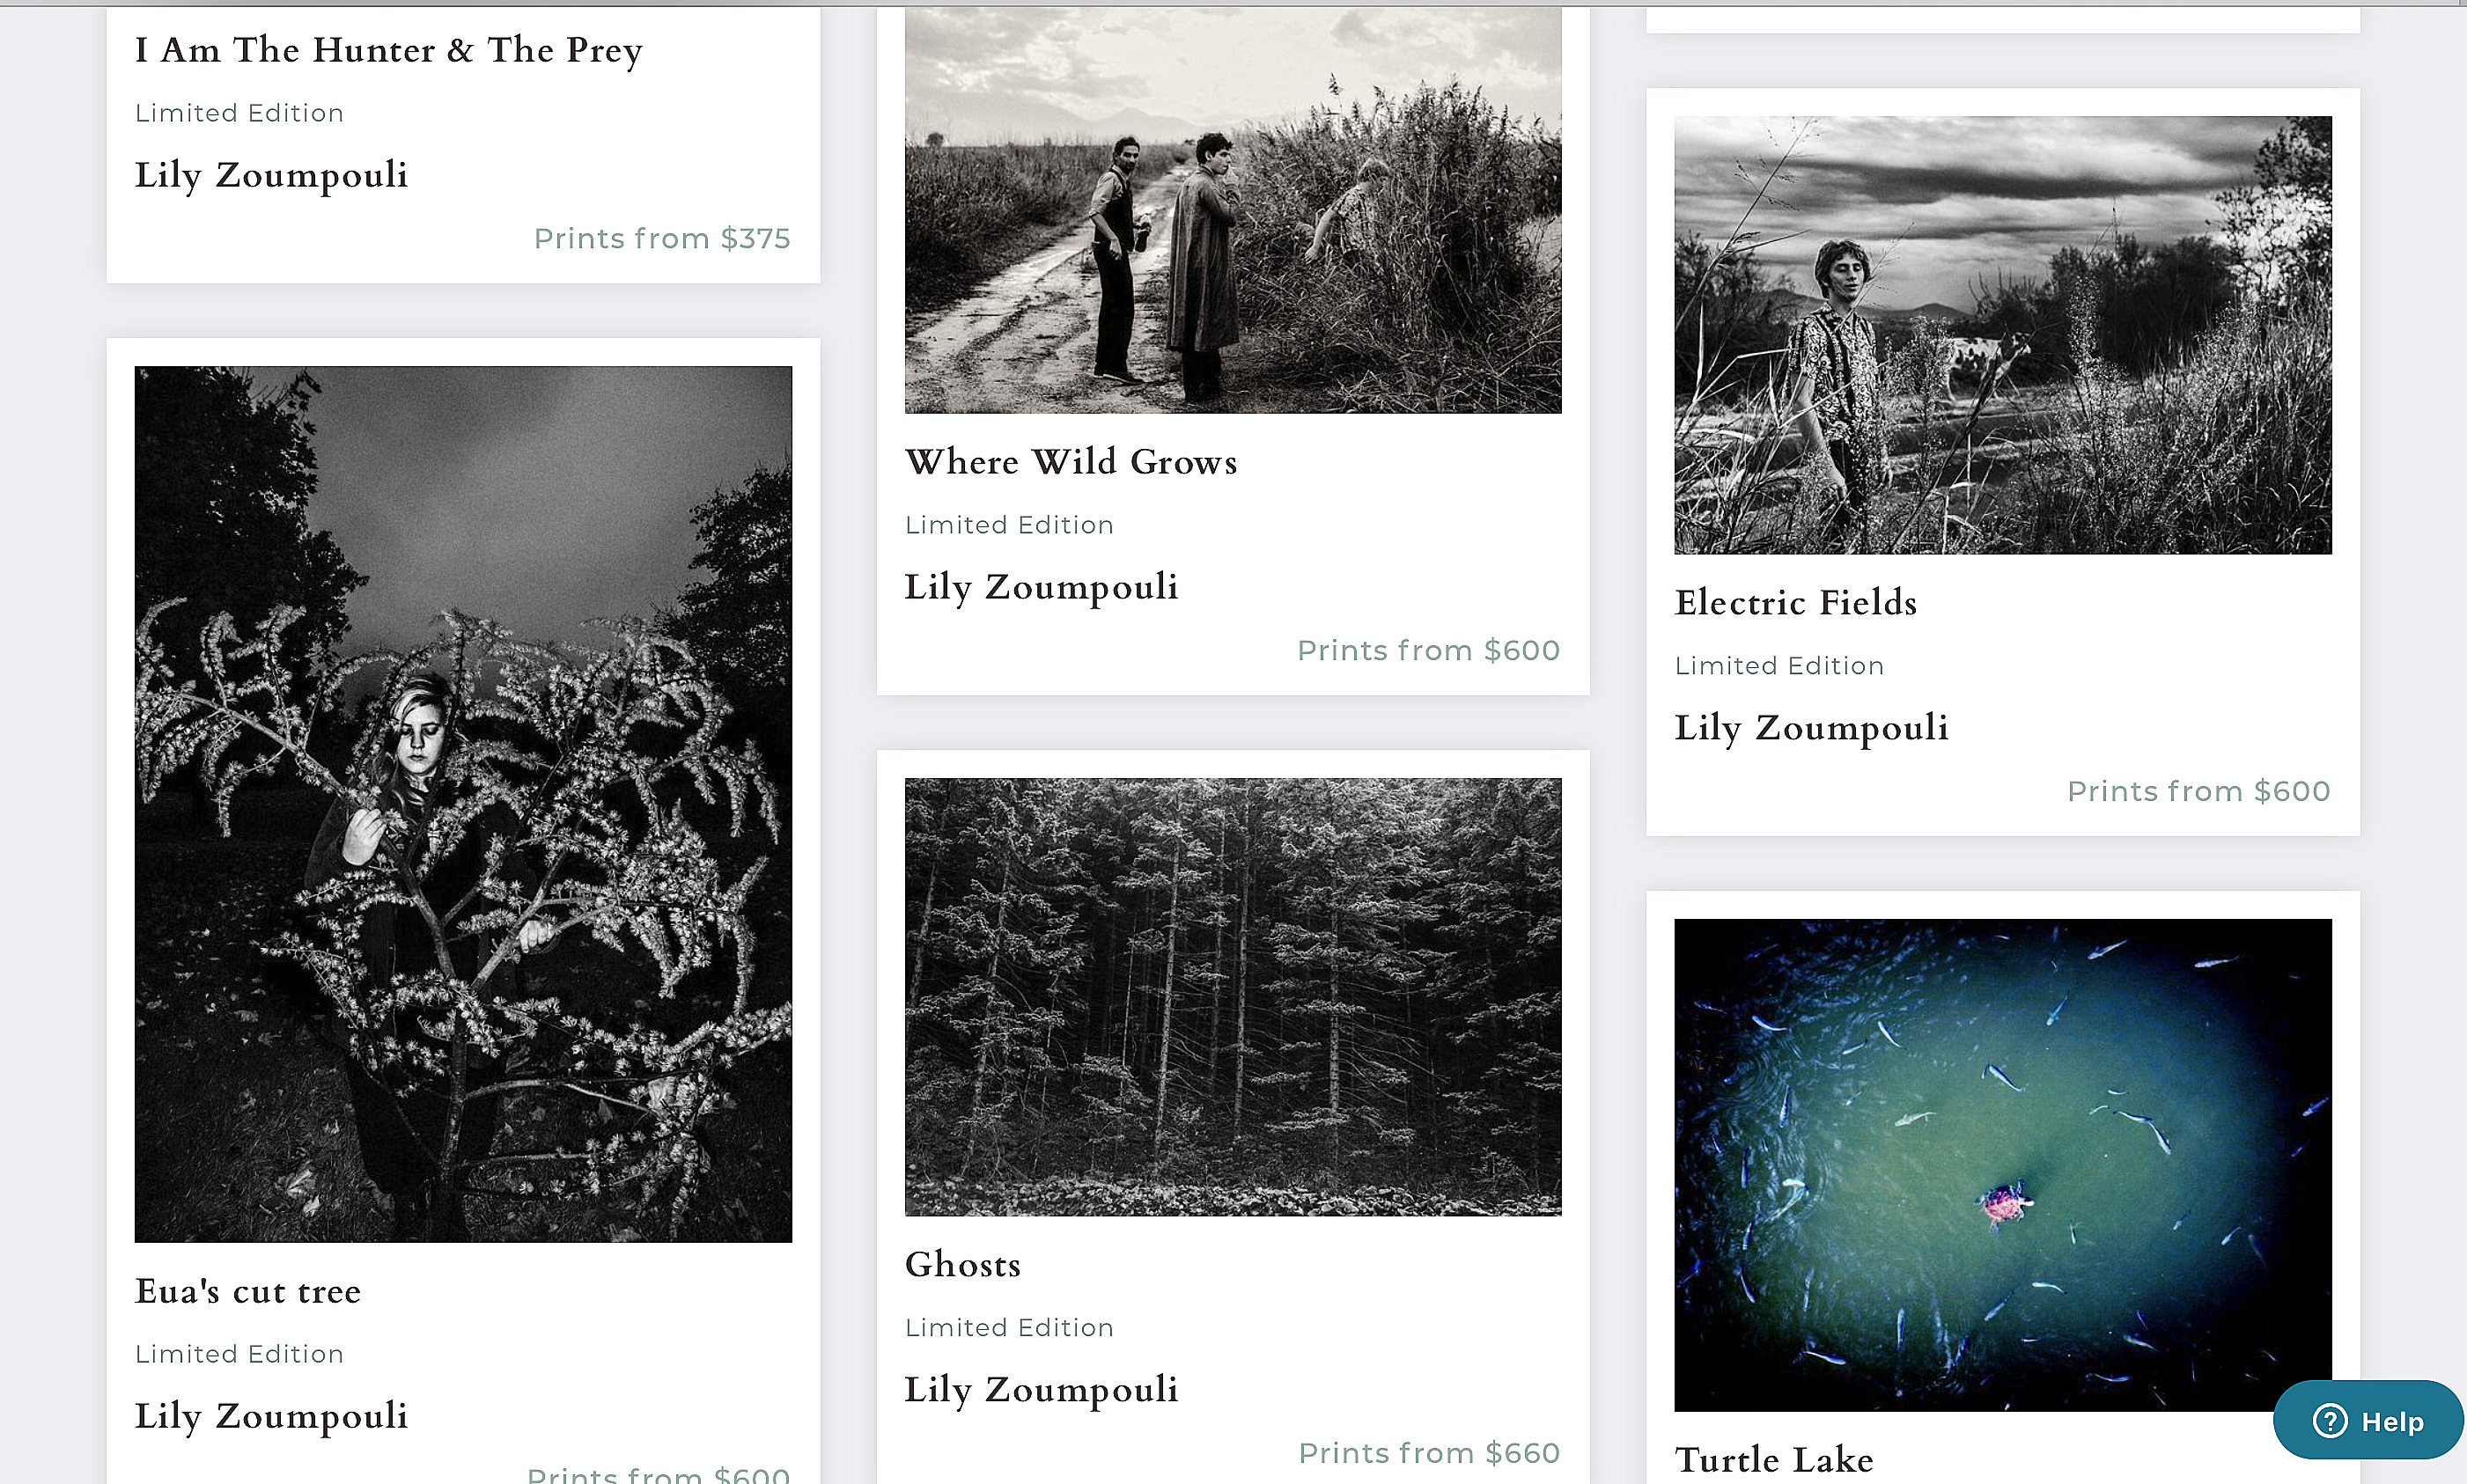This screenshot has height=1484, width=2467.
Task: Open the Help chat button
Action: (x=2368, y=1420)
